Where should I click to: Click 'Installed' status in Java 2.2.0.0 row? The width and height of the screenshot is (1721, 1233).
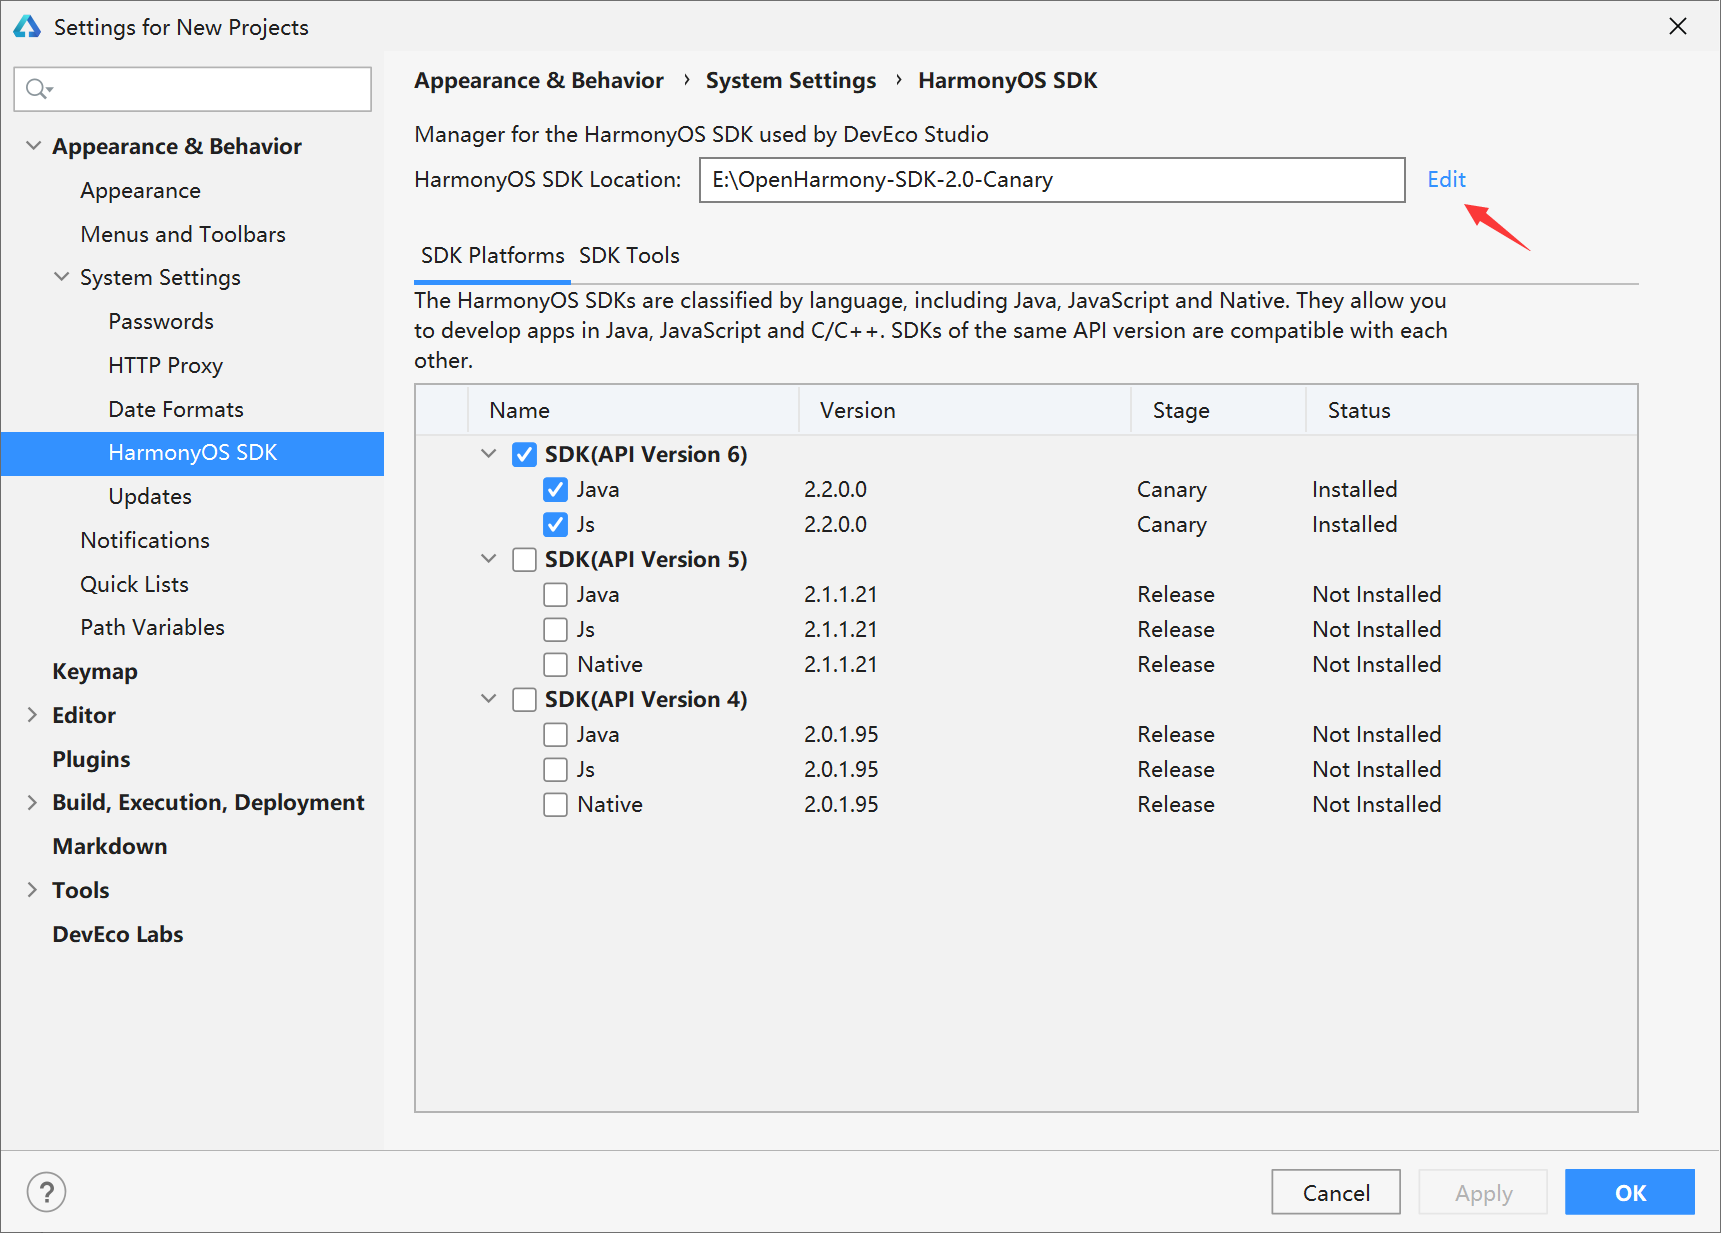pyautogui.click(x=1354, y=489)
